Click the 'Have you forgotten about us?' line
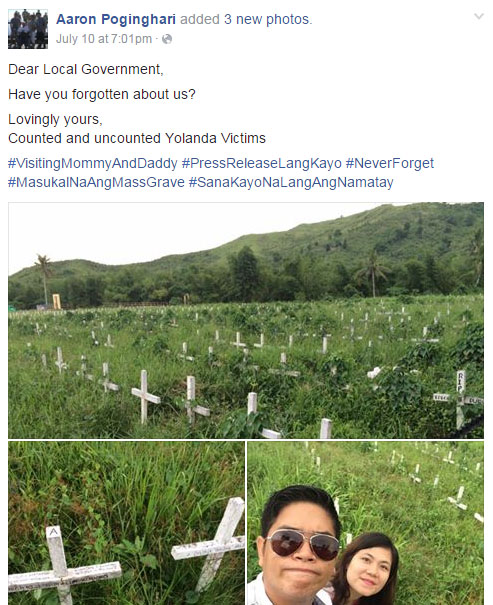Viewport: 493px width, 605px height. click(102, 94)
